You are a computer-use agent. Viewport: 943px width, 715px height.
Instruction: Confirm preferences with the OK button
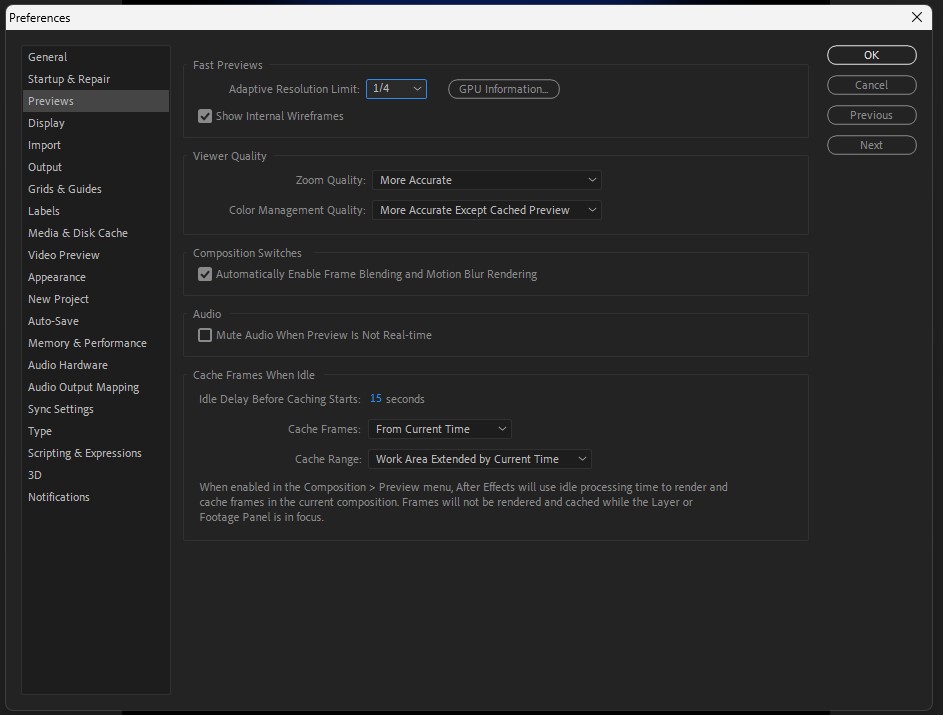tap(871, 55)
